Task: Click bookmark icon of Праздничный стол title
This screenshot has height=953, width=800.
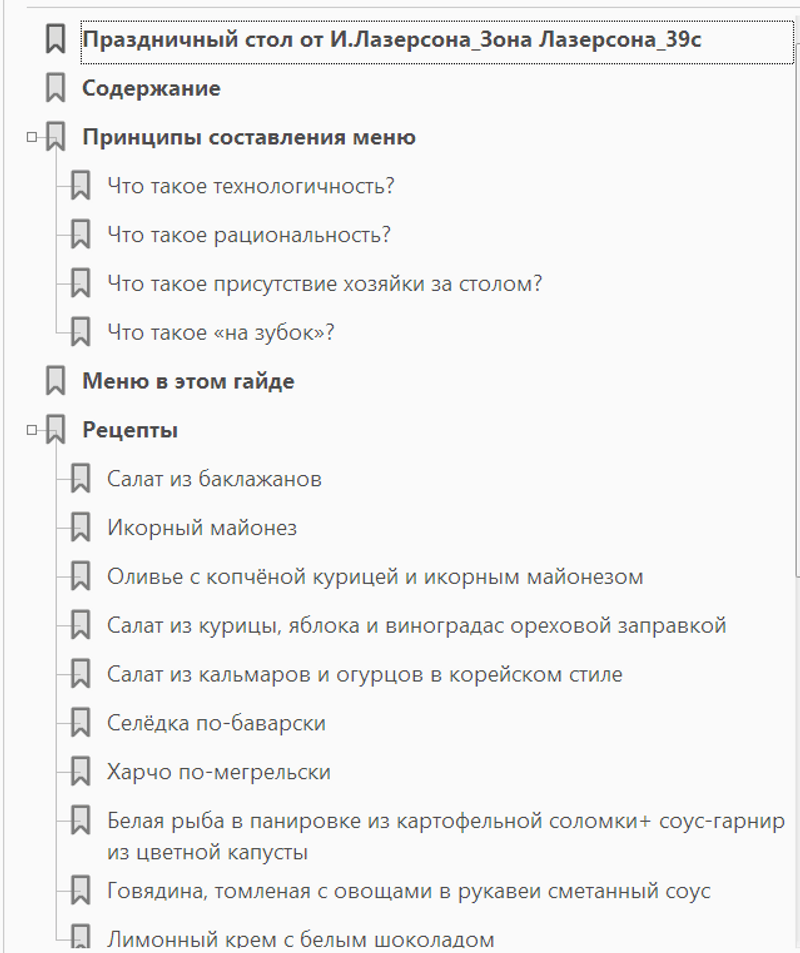Action: pos(56,40)
